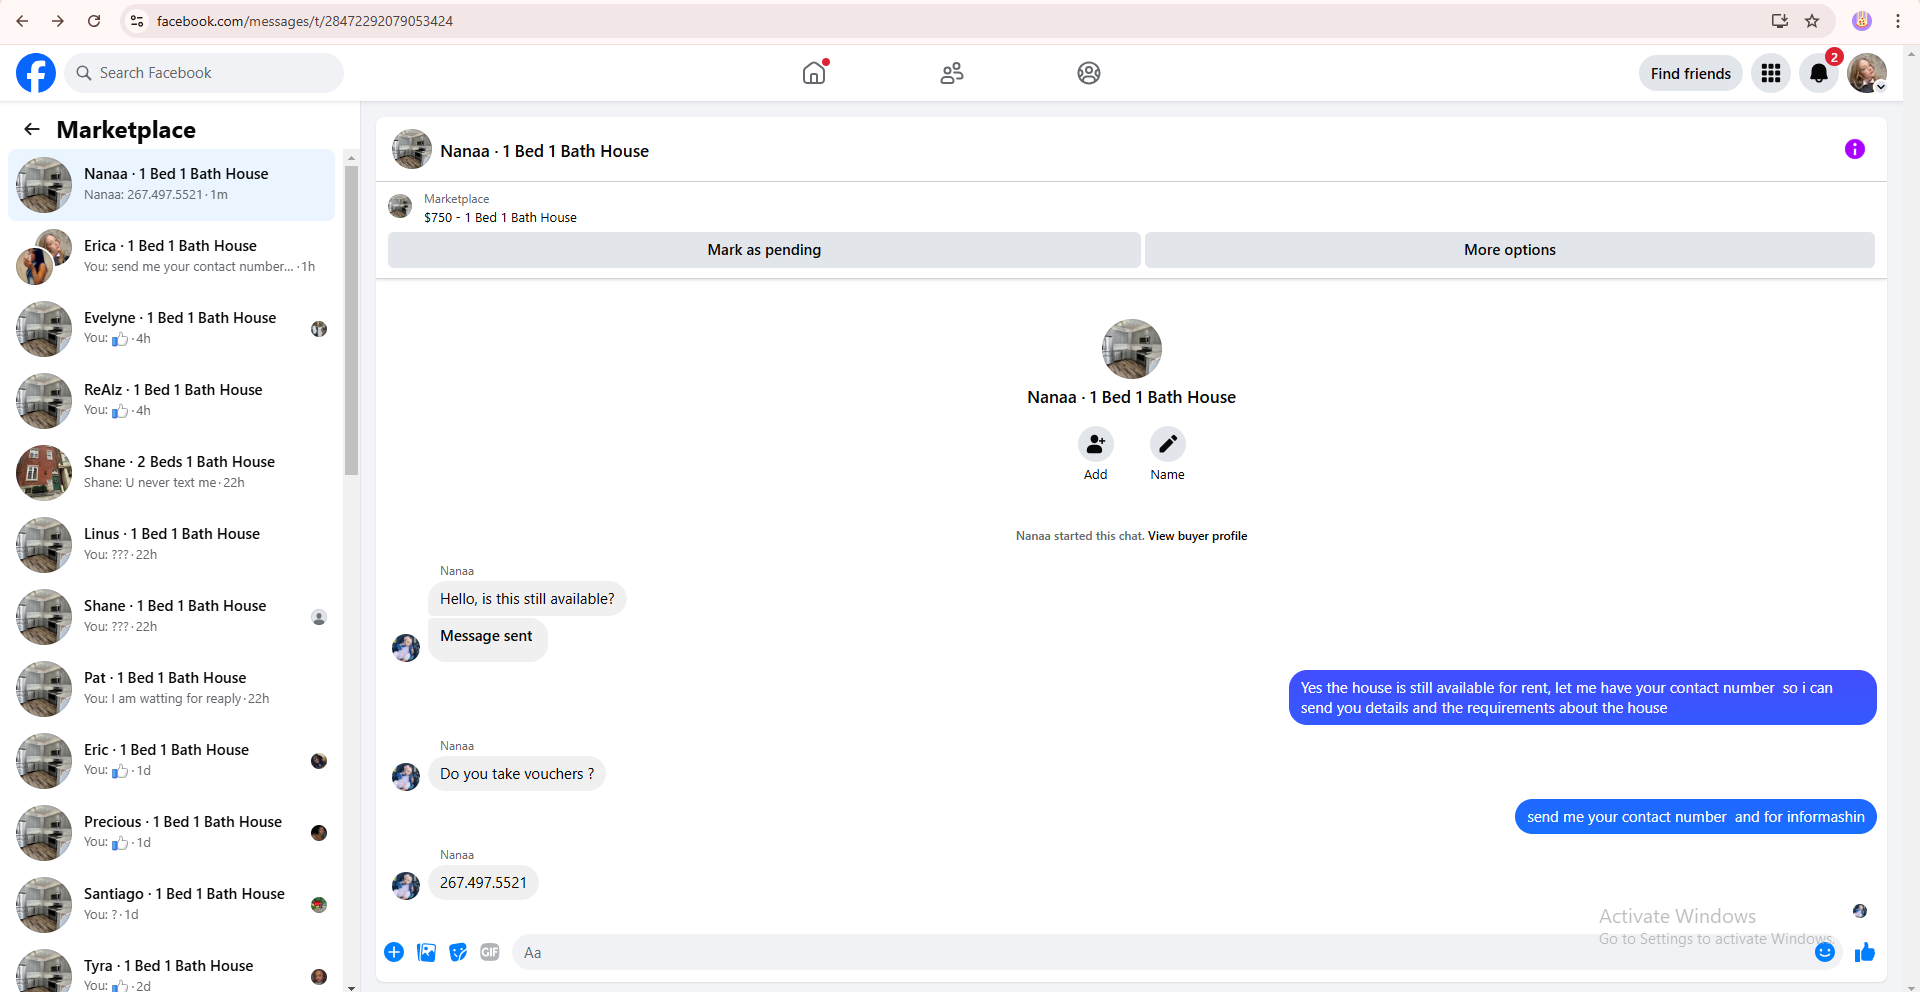
Task: Choose a sticker from the sticker icon
Action: tap(458, 952)
